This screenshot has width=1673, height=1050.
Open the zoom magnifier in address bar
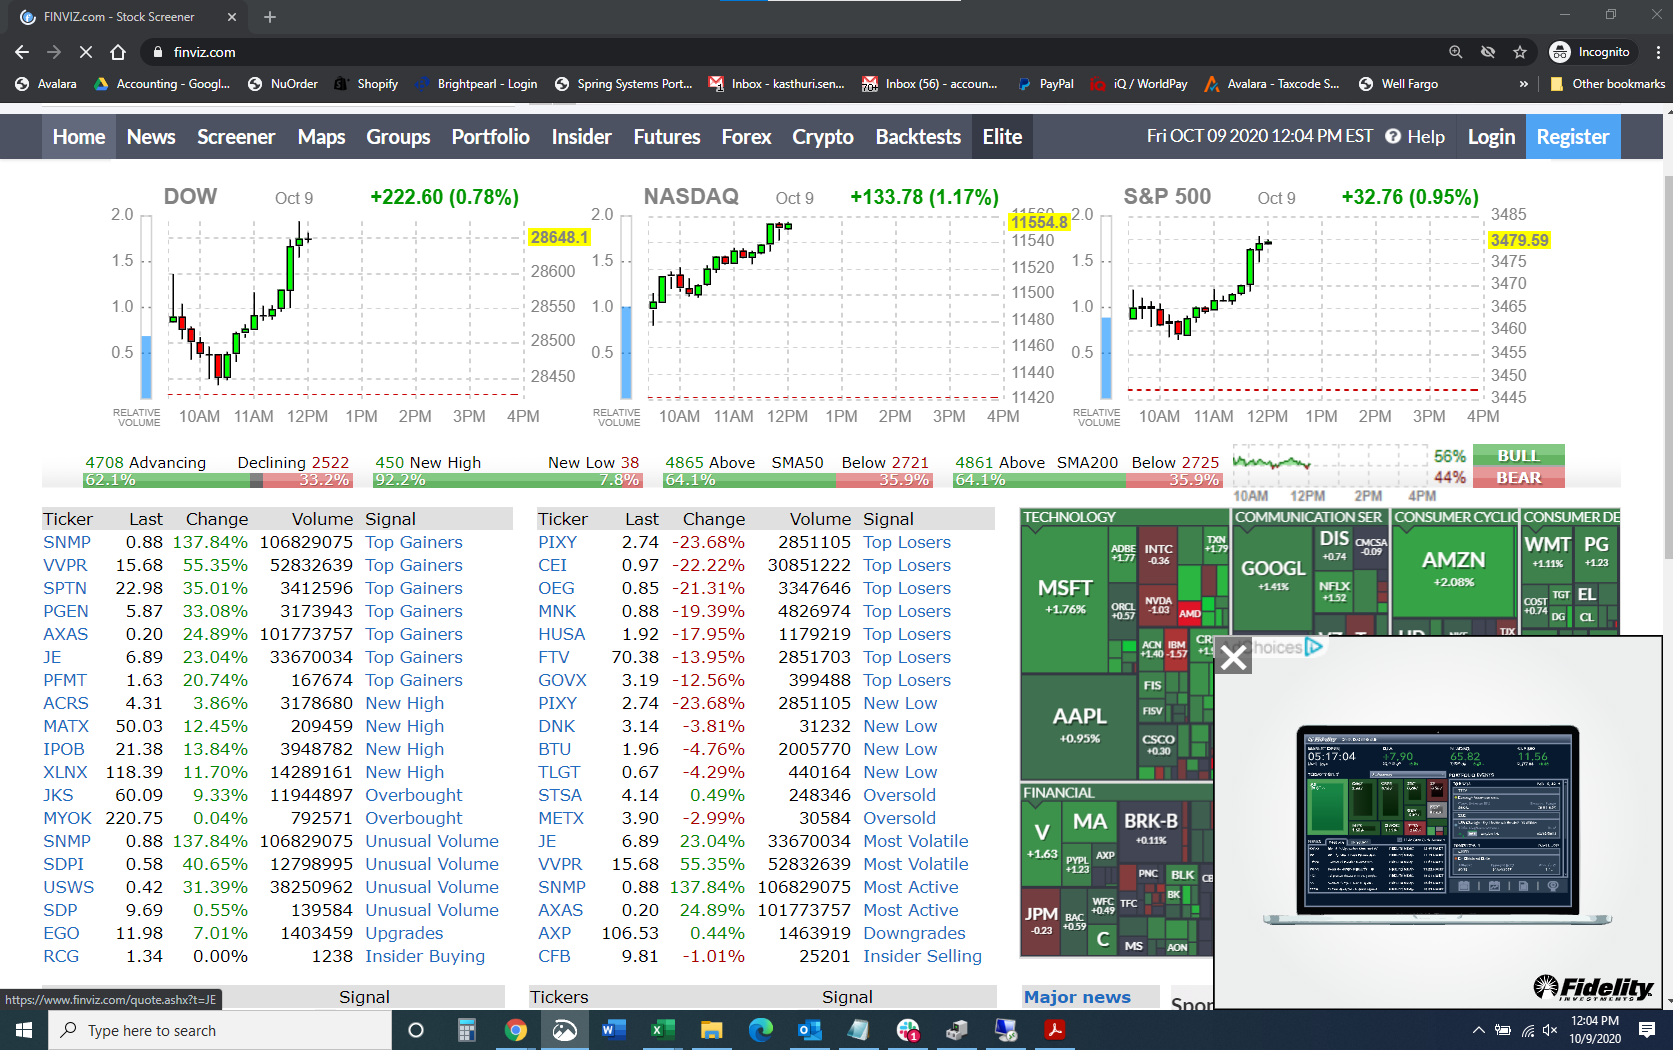(x=1456, y=52)
